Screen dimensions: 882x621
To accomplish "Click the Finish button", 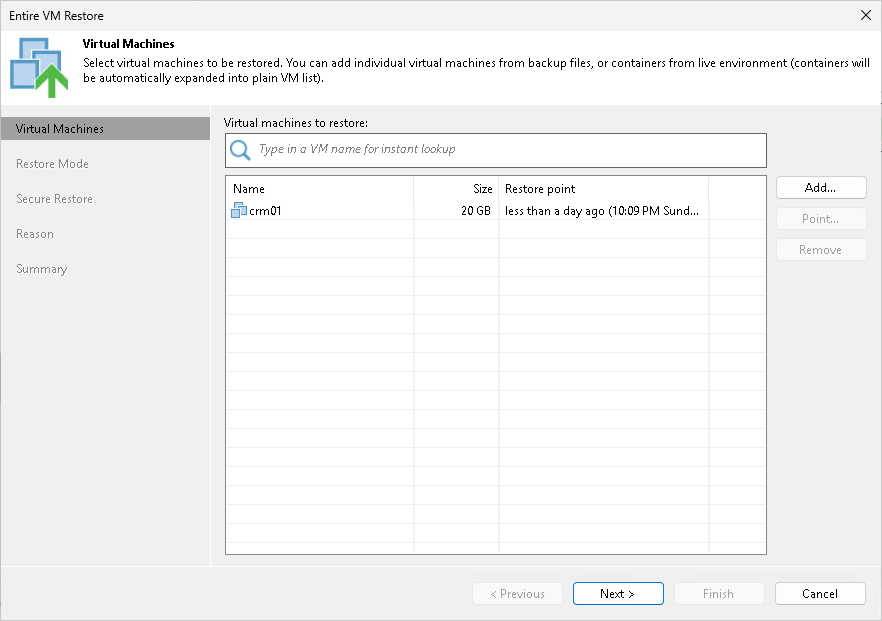I will [x=719, y=593].
